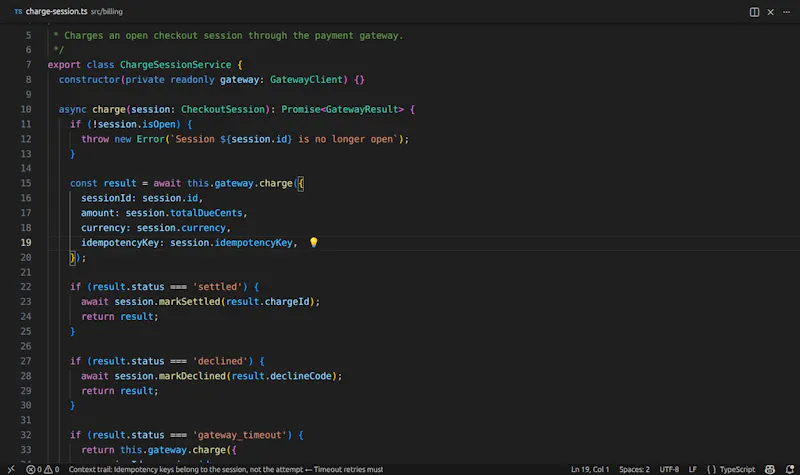Click the Error constructor on line 12
Viewport: 800px width, 475px height.
pos(151,139)
